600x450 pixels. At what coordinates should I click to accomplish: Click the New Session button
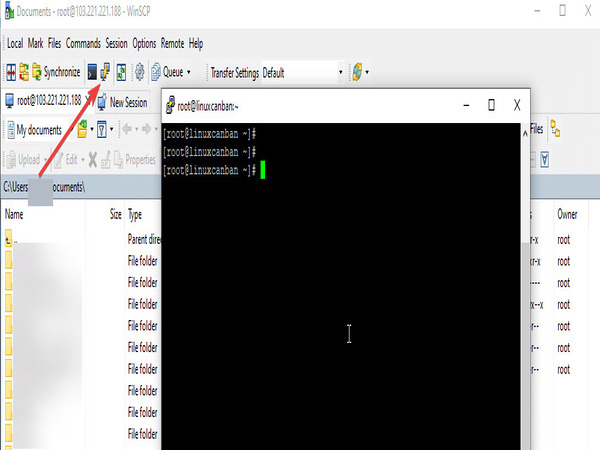point(122,101)
